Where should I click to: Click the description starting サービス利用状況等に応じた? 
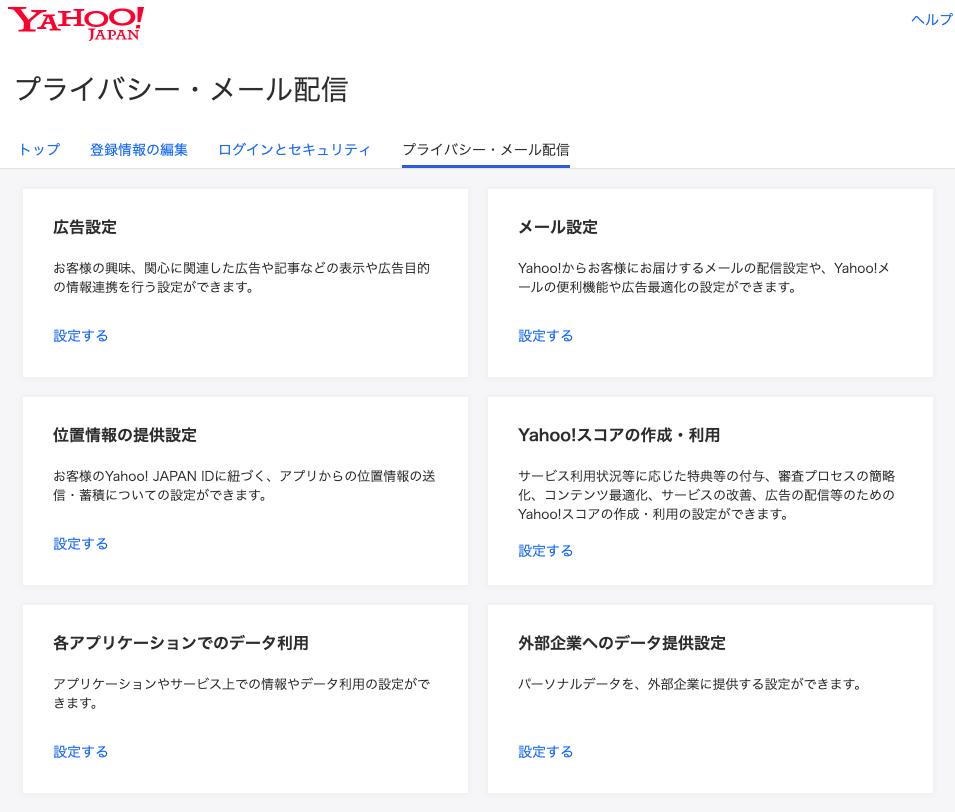(707, 495)
